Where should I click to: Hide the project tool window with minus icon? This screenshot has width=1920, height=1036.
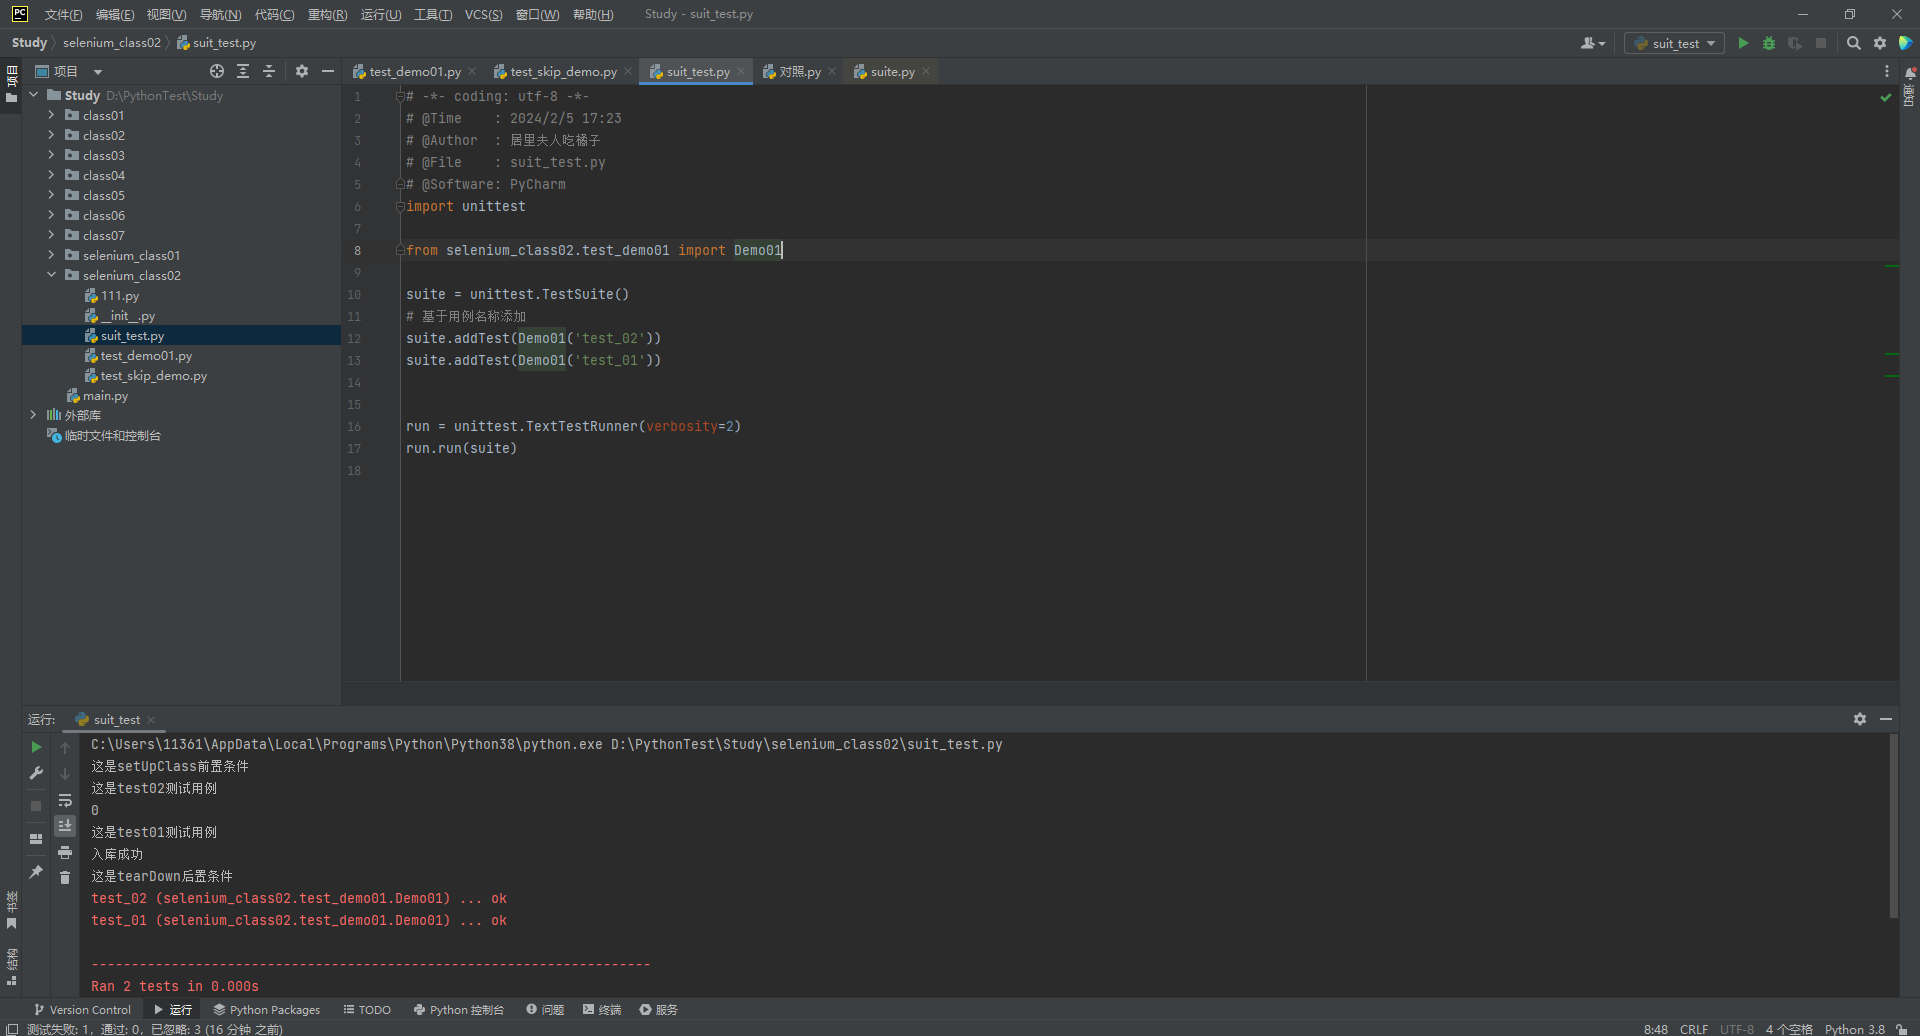[x=328, y=71]
